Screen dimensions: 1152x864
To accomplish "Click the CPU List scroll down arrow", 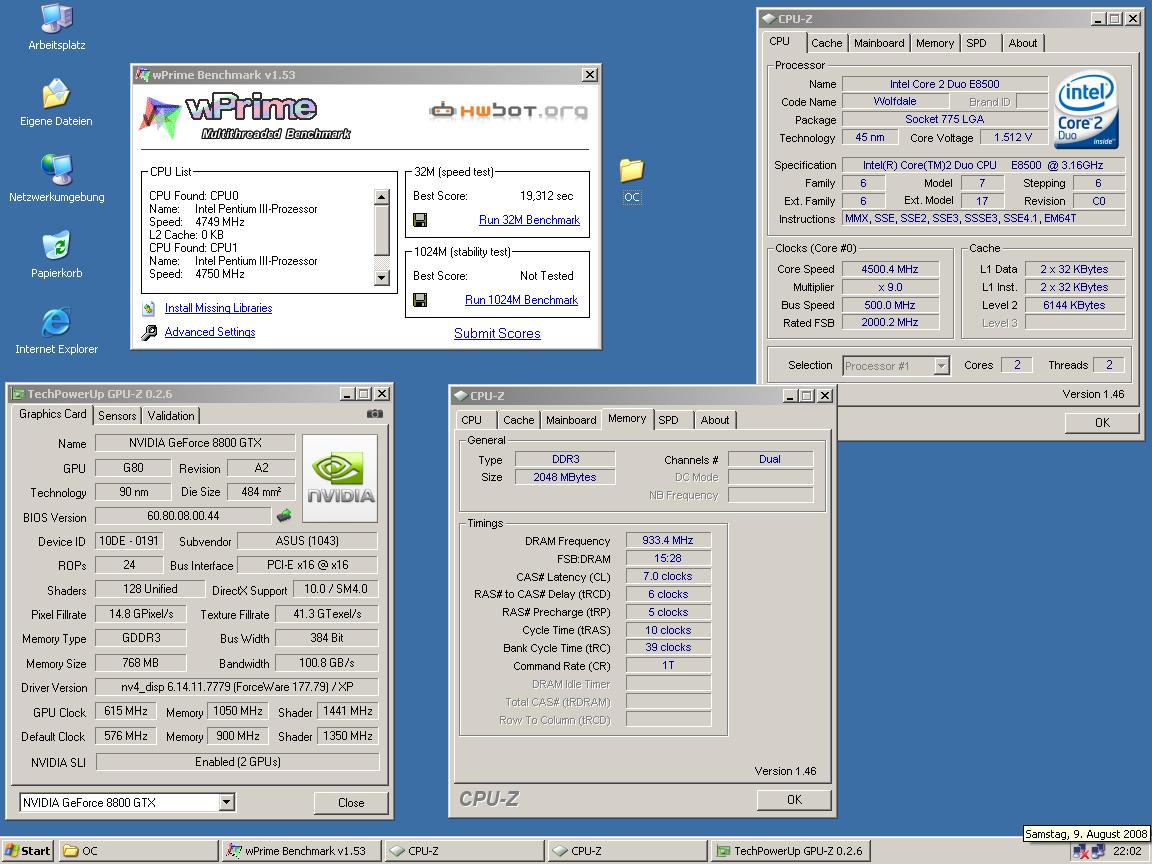I will 381,278.
